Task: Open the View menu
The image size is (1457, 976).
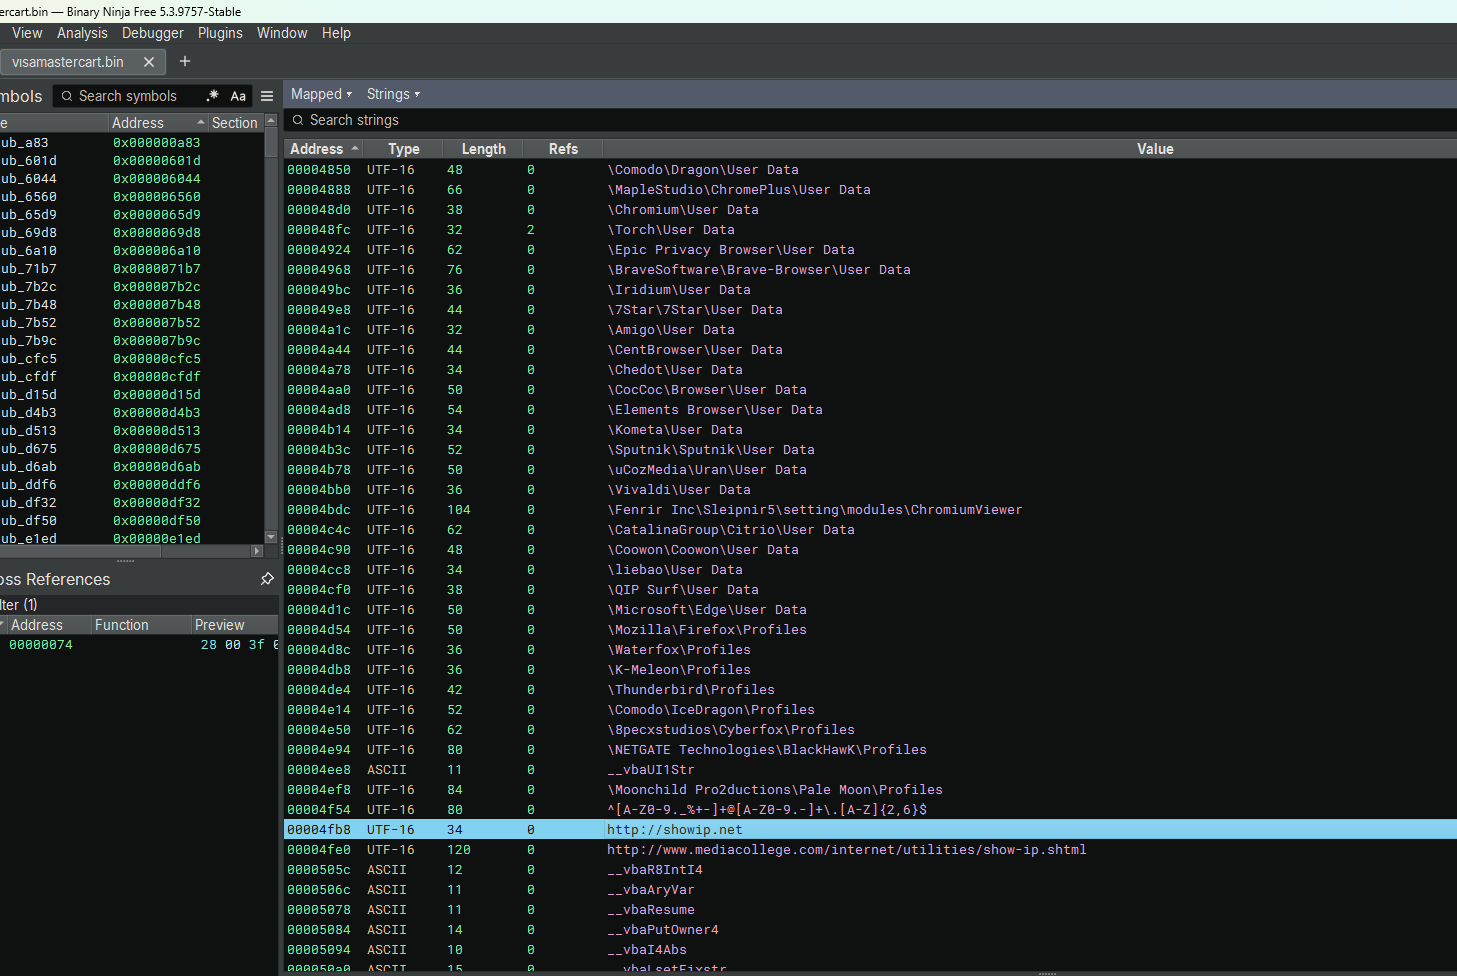Action: click(x=27, y=33)
